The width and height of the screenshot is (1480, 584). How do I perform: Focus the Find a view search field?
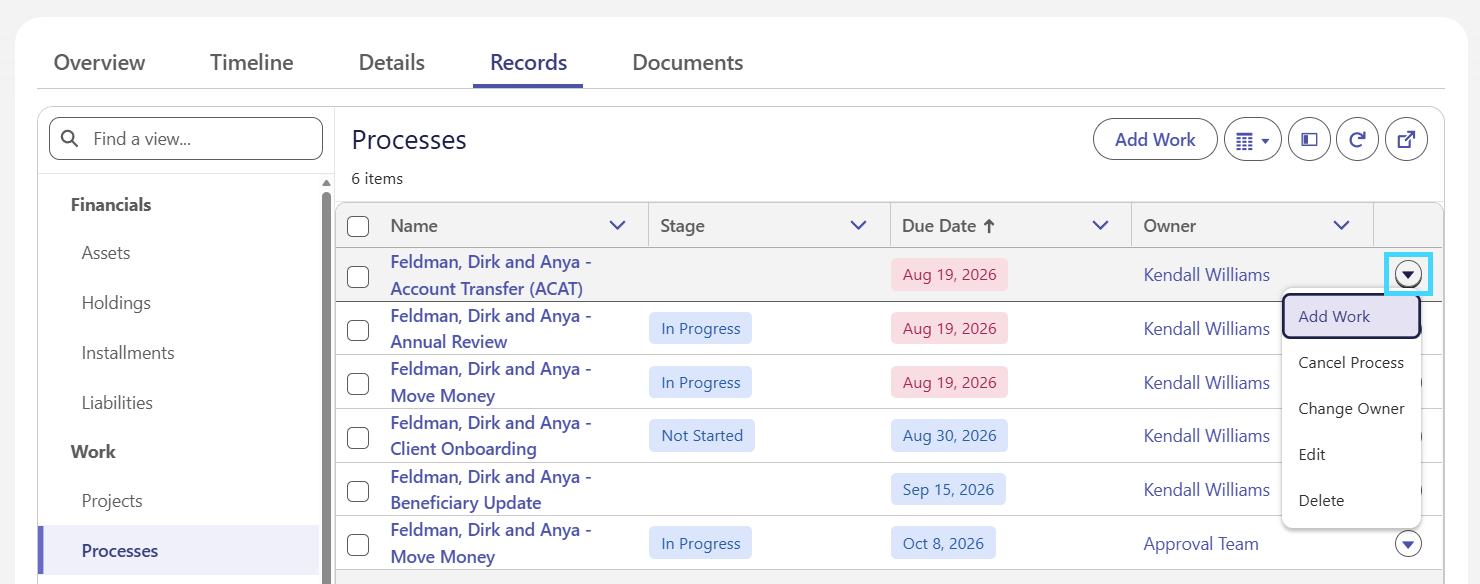(x=186, y=139)
